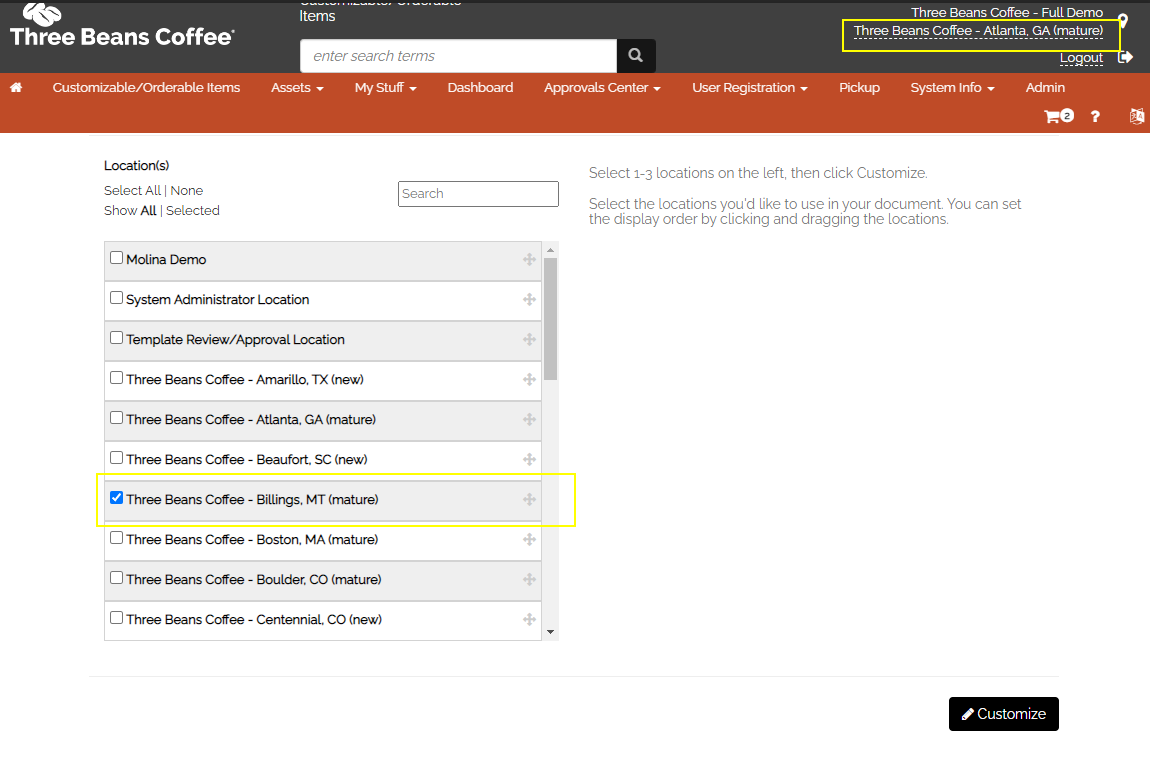Screen dimensions: 1150x758
Task: Click the translate language icon
Action: tap(1137, 116)
